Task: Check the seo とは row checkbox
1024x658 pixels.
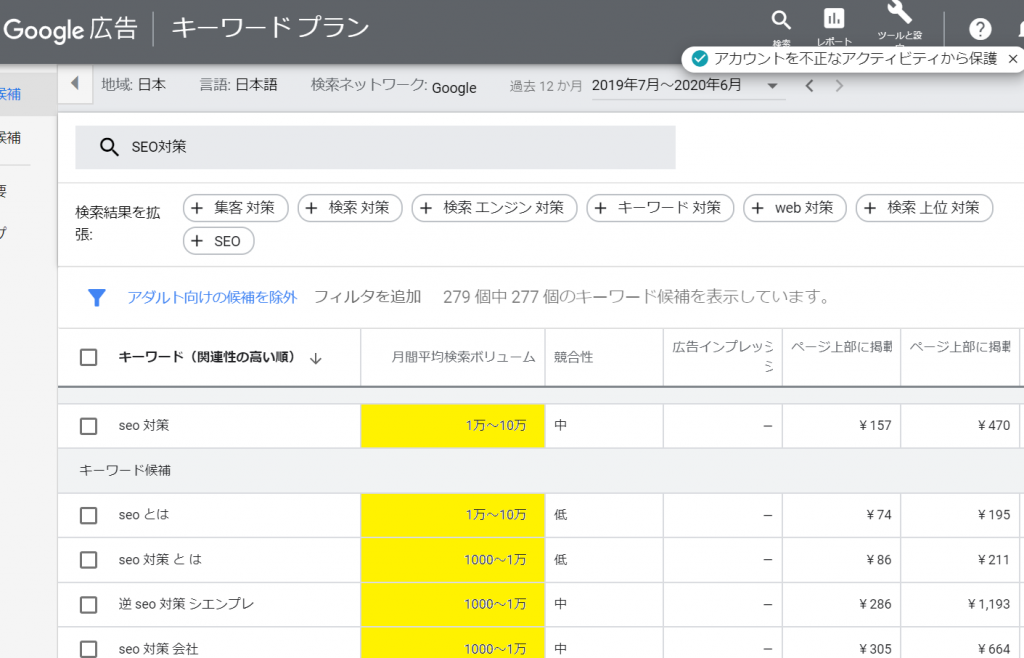Action: [x=88, y=516]
